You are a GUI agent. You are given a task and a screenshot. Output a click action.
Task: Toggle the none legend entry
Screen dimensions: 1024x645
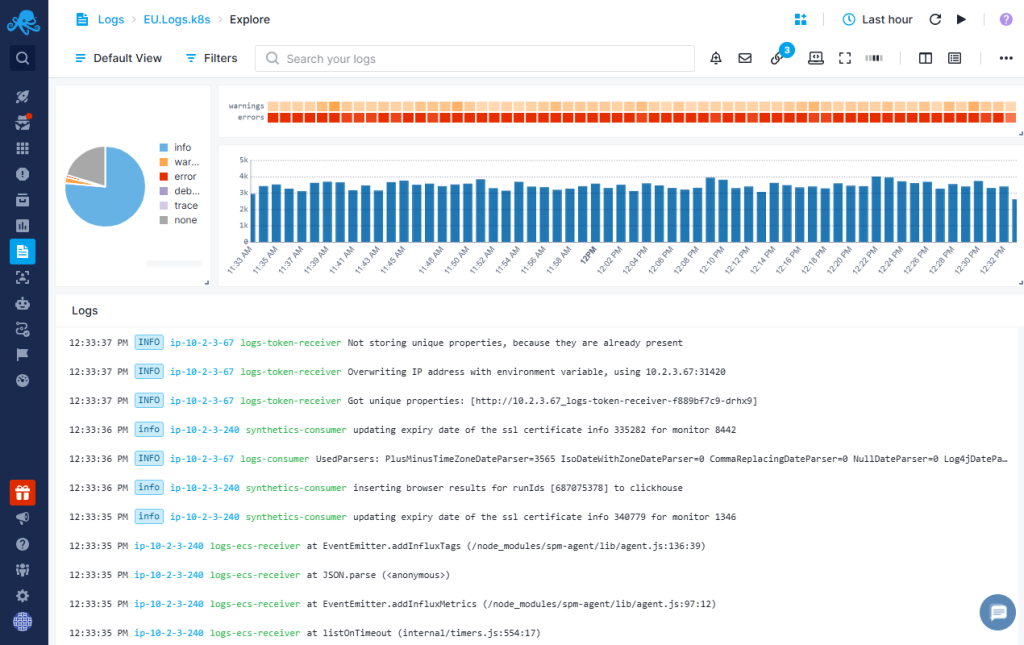point(178,220)
